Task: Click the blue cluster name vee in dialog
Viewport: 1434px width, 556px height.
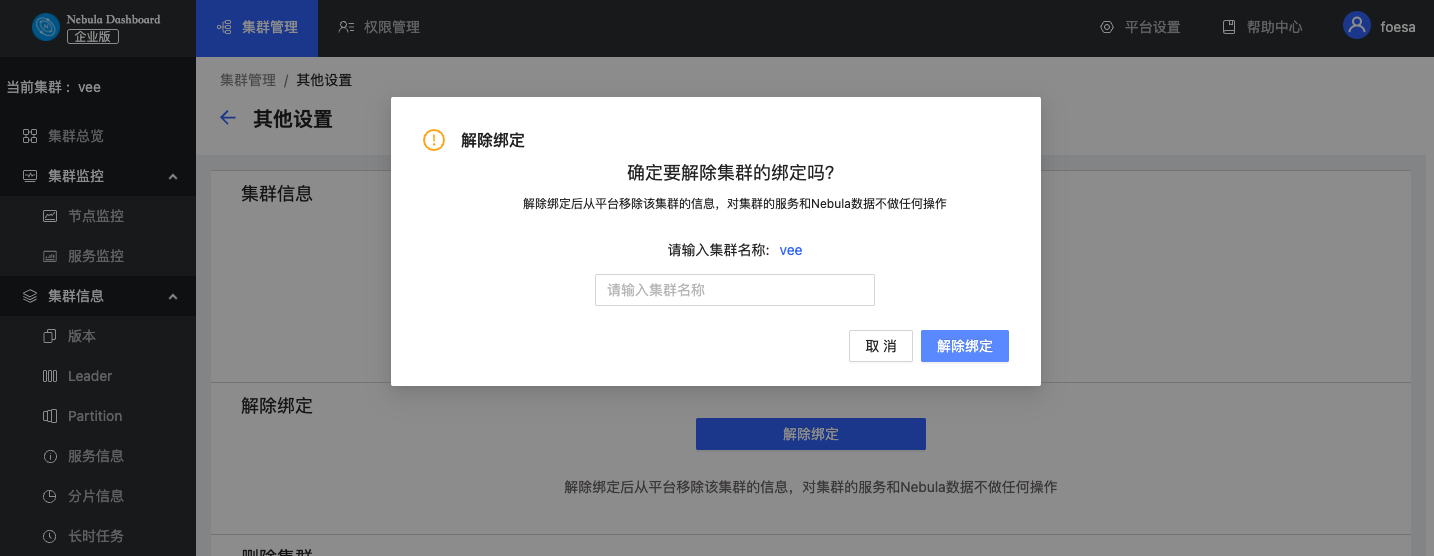Action: click(x=791, y=250)
